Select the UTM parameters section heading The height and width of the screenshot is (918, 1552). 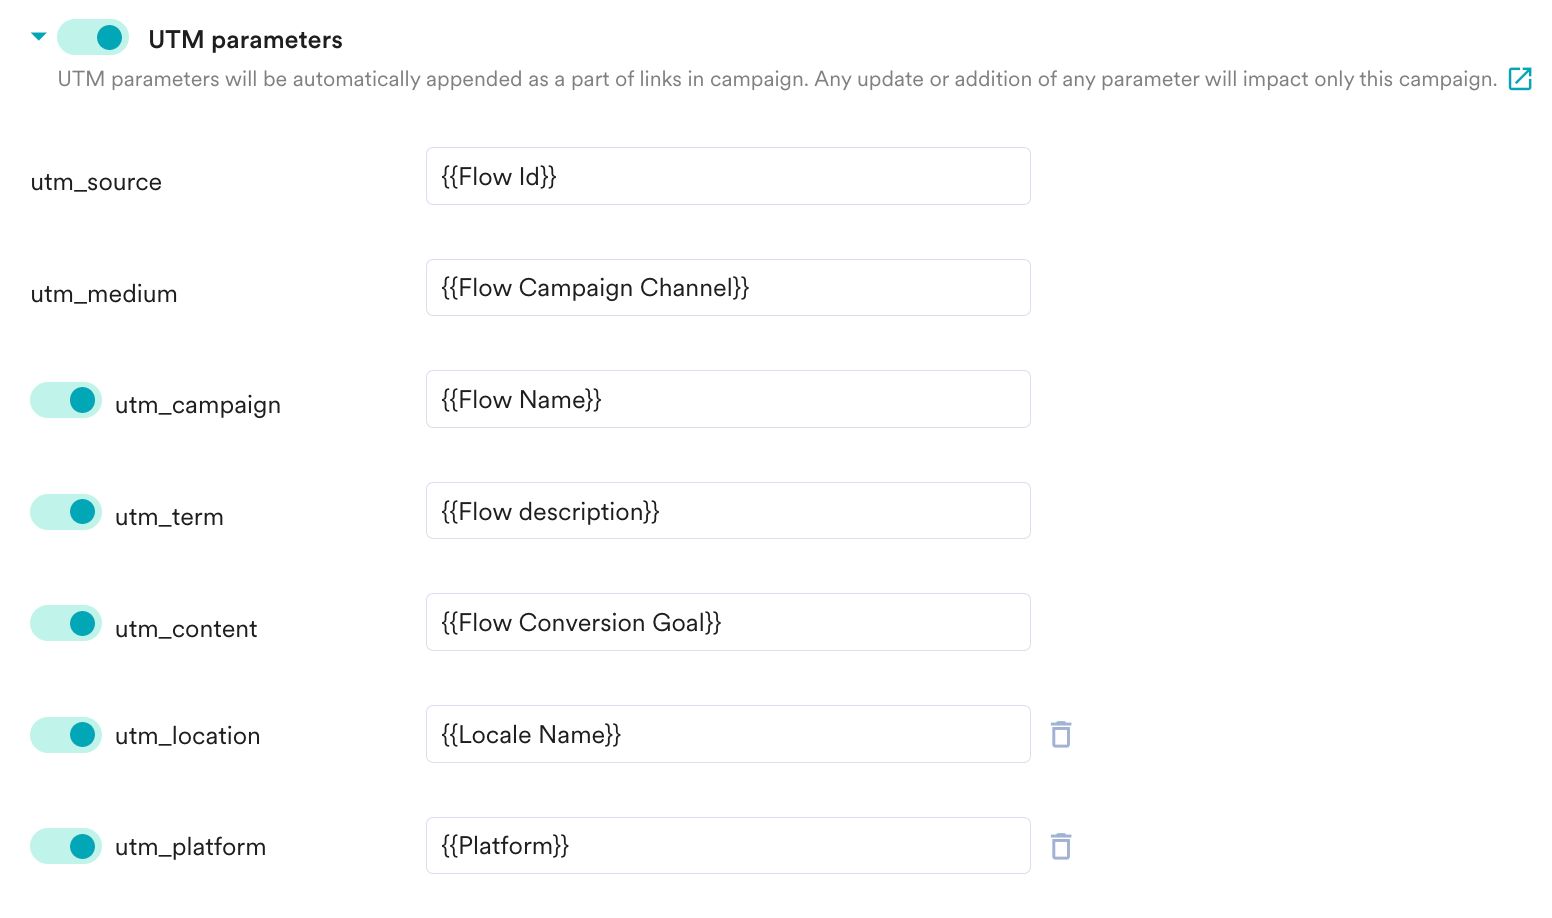[x=245, y=40]
